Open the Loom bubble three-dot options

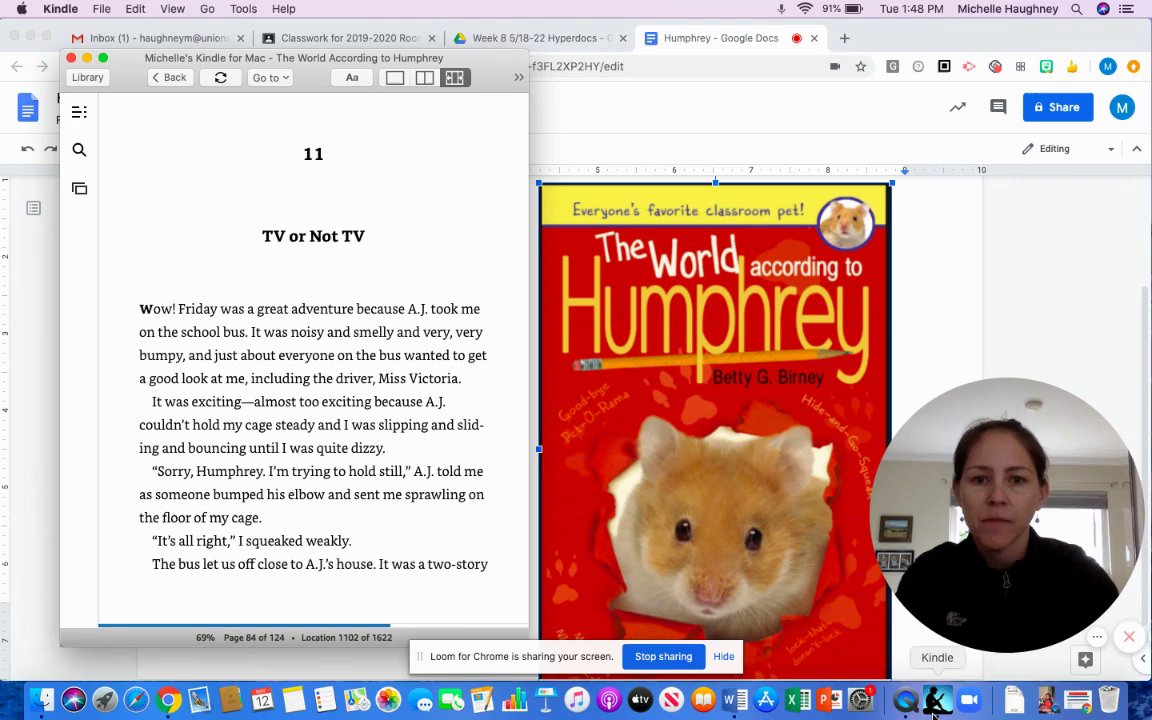click(1097, 637)
